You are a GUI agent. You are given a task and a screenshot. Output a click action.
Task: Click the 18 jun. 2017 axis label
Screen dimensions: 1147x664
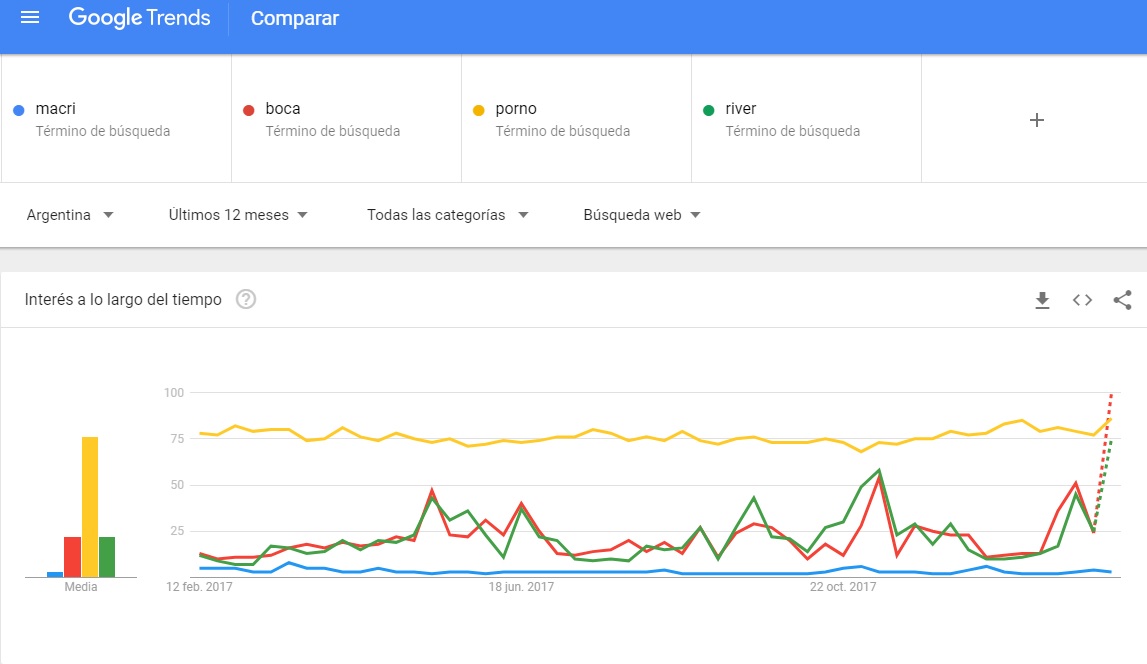521,586
